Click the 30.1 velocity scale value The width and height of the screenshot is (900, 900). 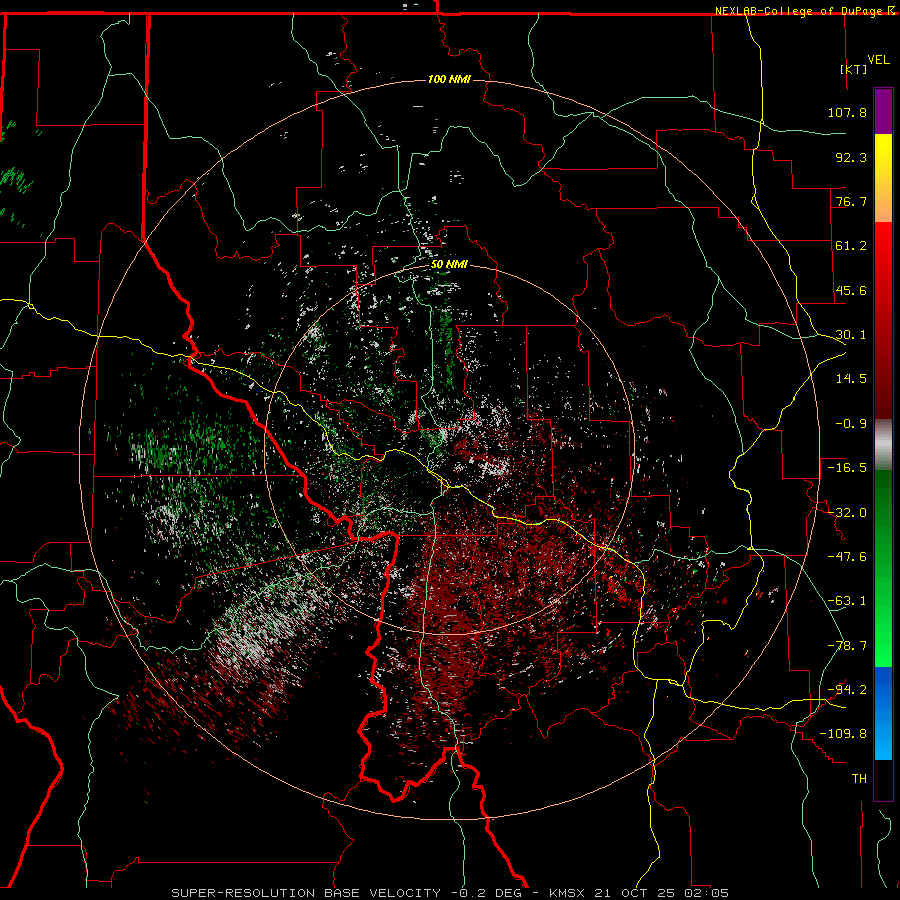pyautogui.click(x=851, y=335)
